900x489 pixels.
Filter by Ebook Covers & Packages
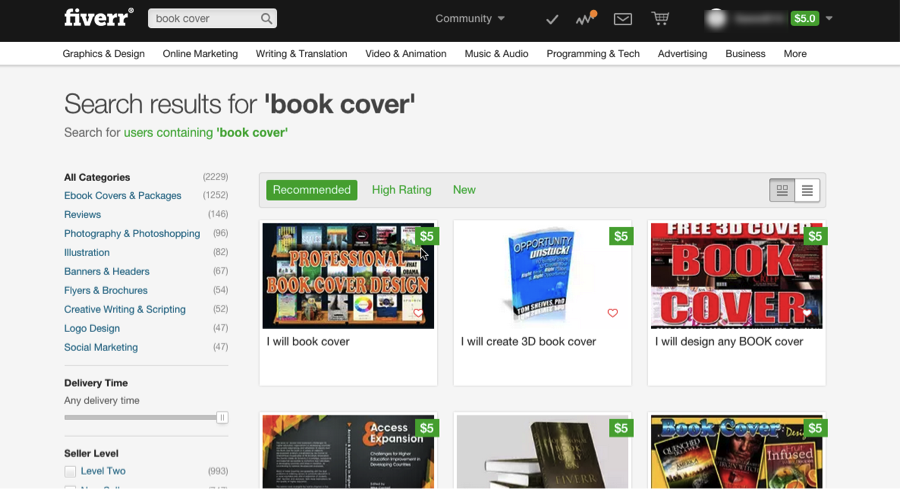pos(123,196)
